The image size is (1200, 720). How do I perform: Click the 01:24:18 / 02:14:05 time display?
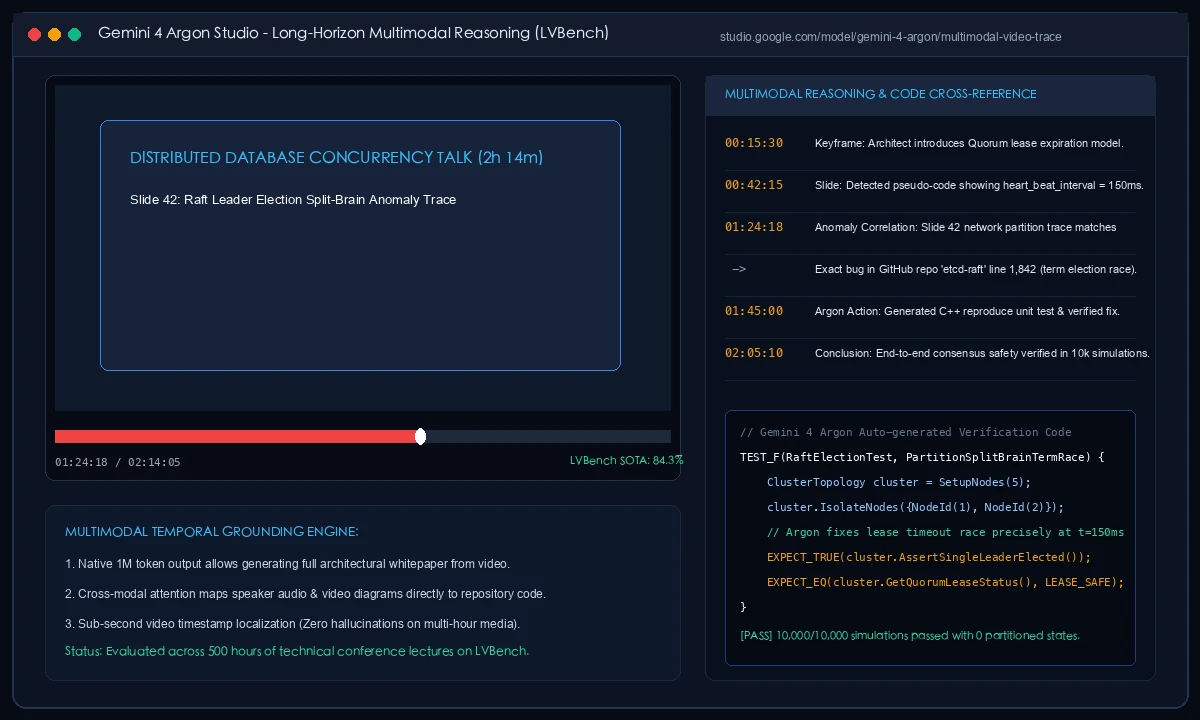pos(118,462)
